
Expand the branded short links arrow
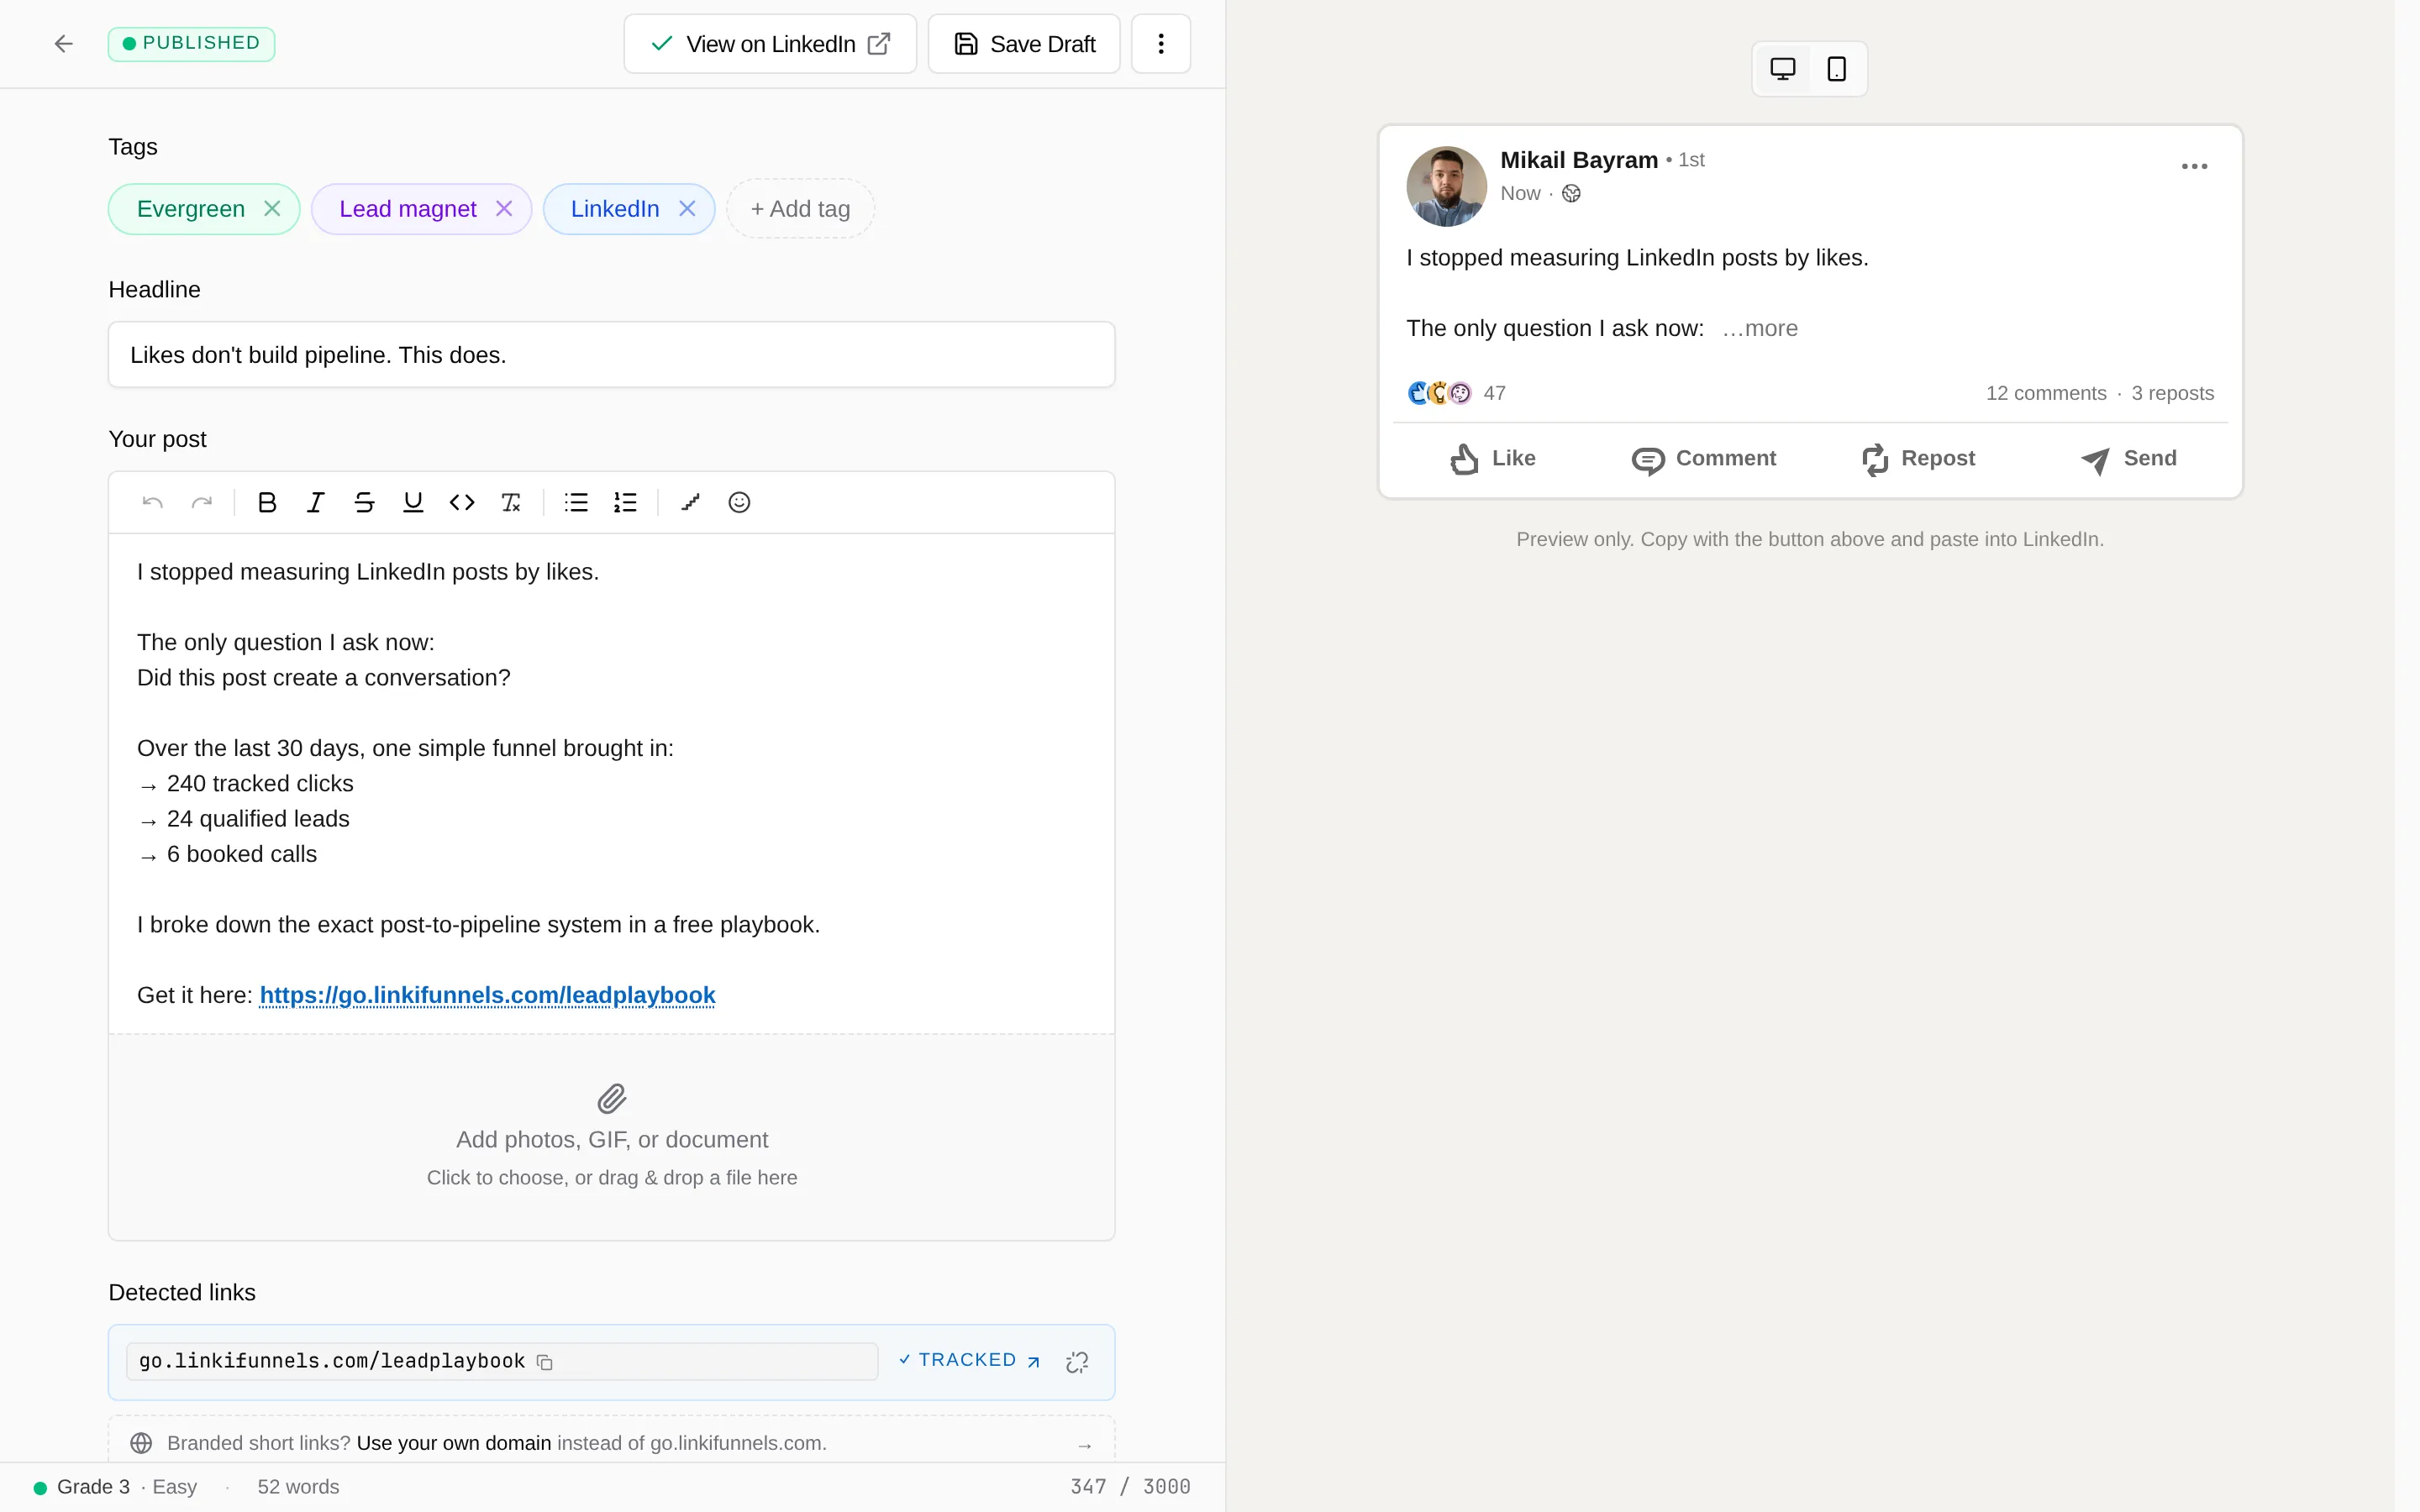[1085, 1445]
